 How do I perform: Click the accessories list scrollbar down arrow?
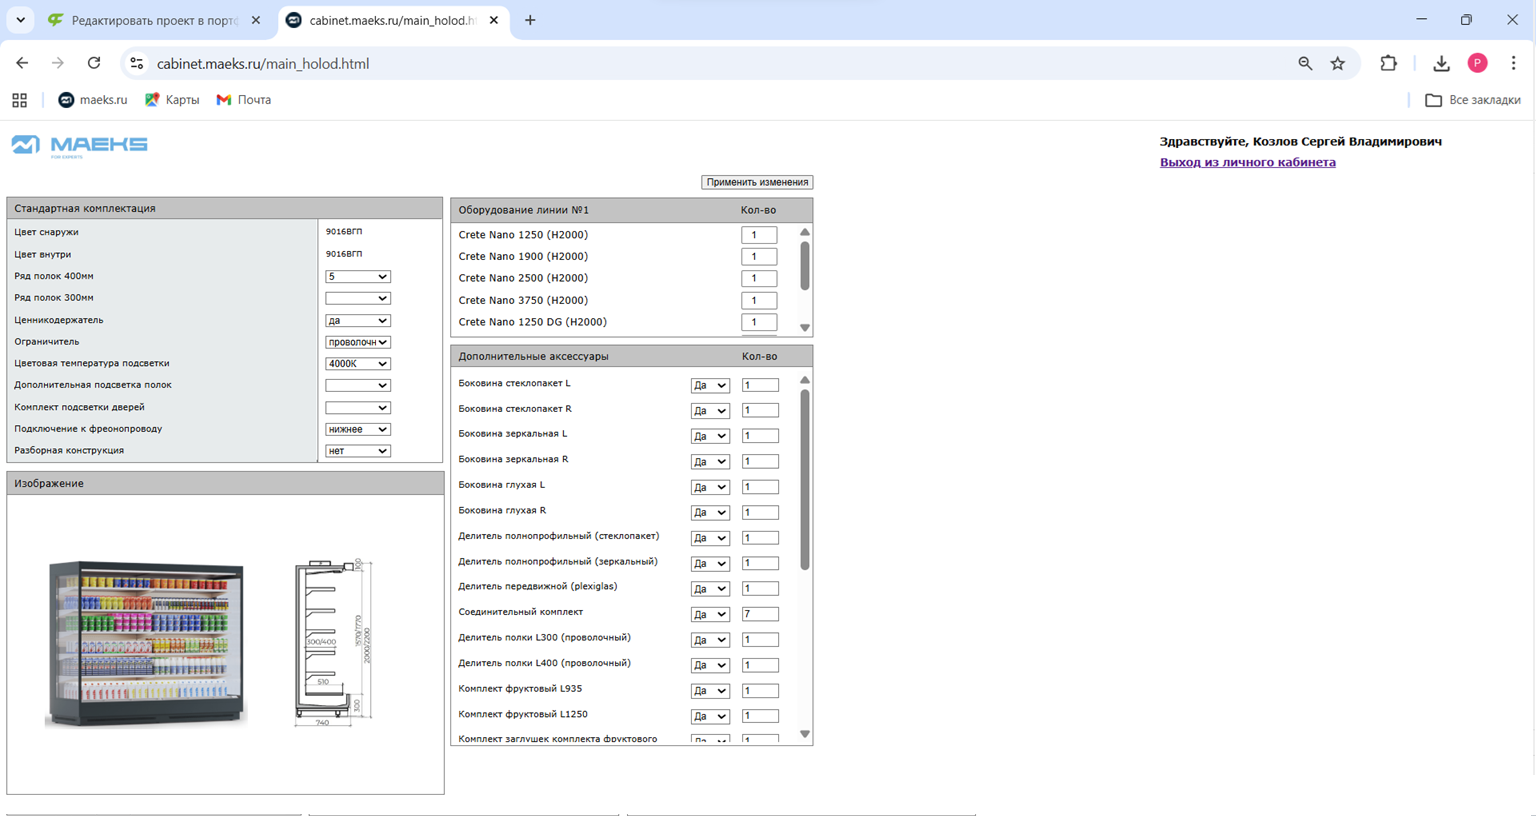tap(804, 734)
